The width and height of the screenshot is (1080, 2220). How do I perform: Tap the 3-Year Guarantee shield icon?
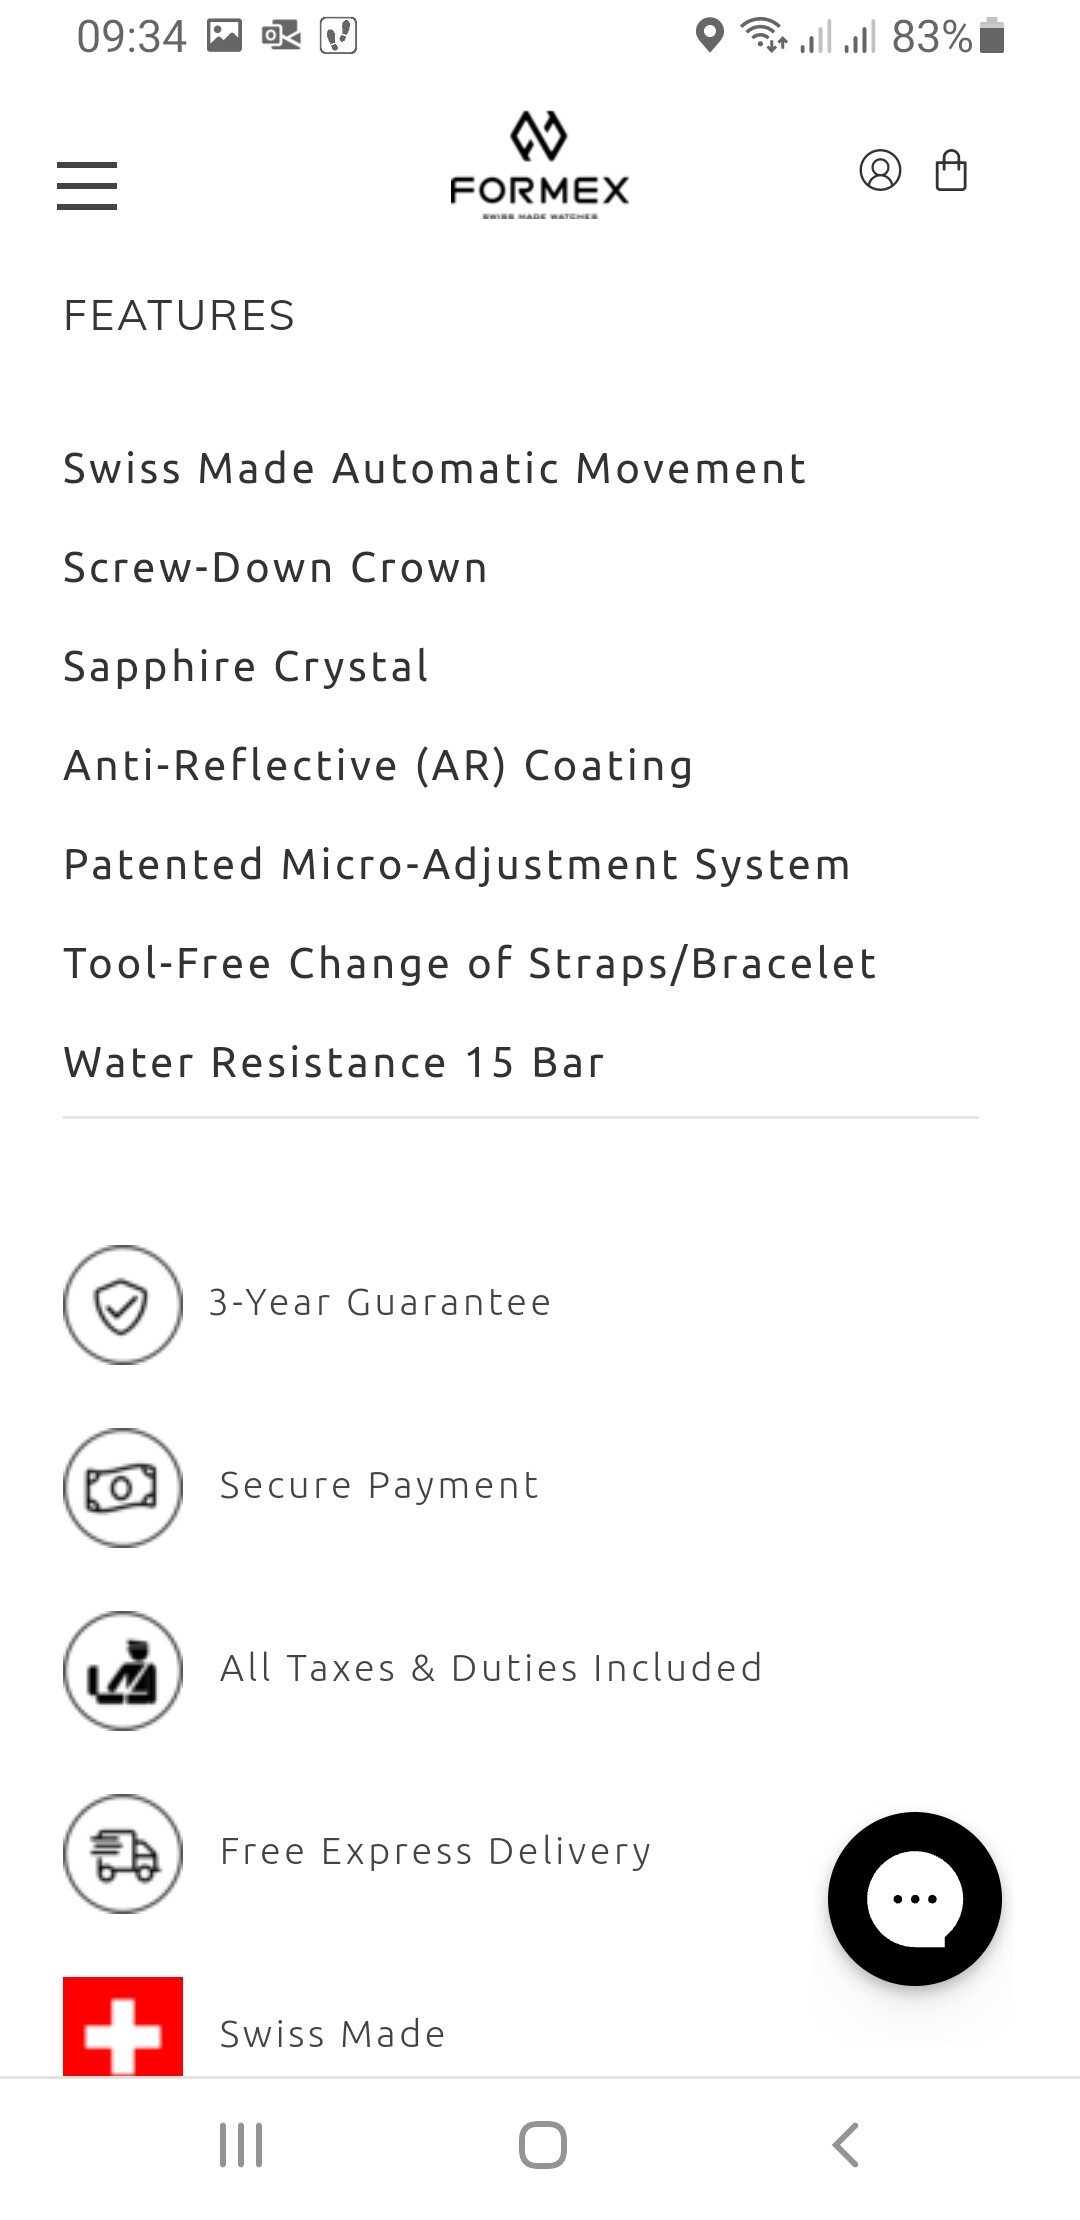coord(123,1304)
